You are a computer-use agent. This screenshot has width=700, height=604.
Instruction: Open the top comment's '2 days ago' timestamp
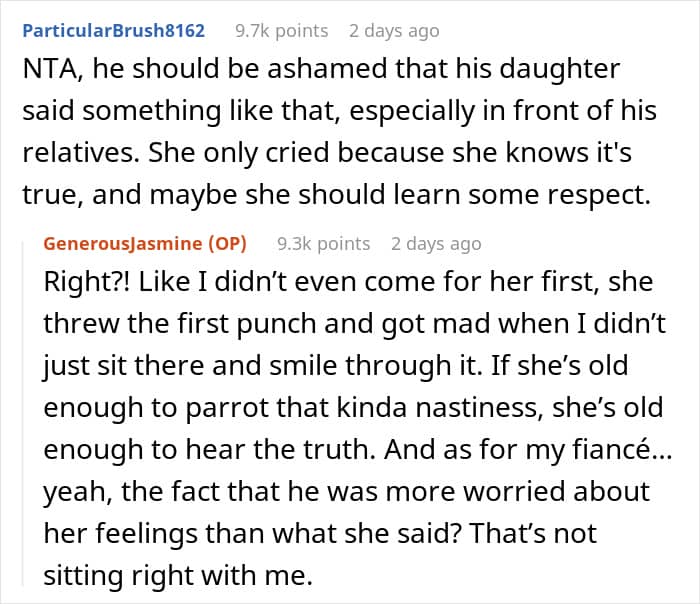[x=394, y=31]
